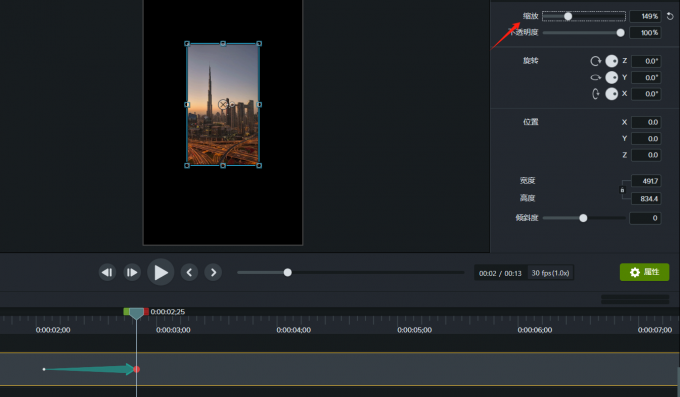Click the red out-point marker on playhead
This screenshot has width=680, height=397.
(147, 312)
